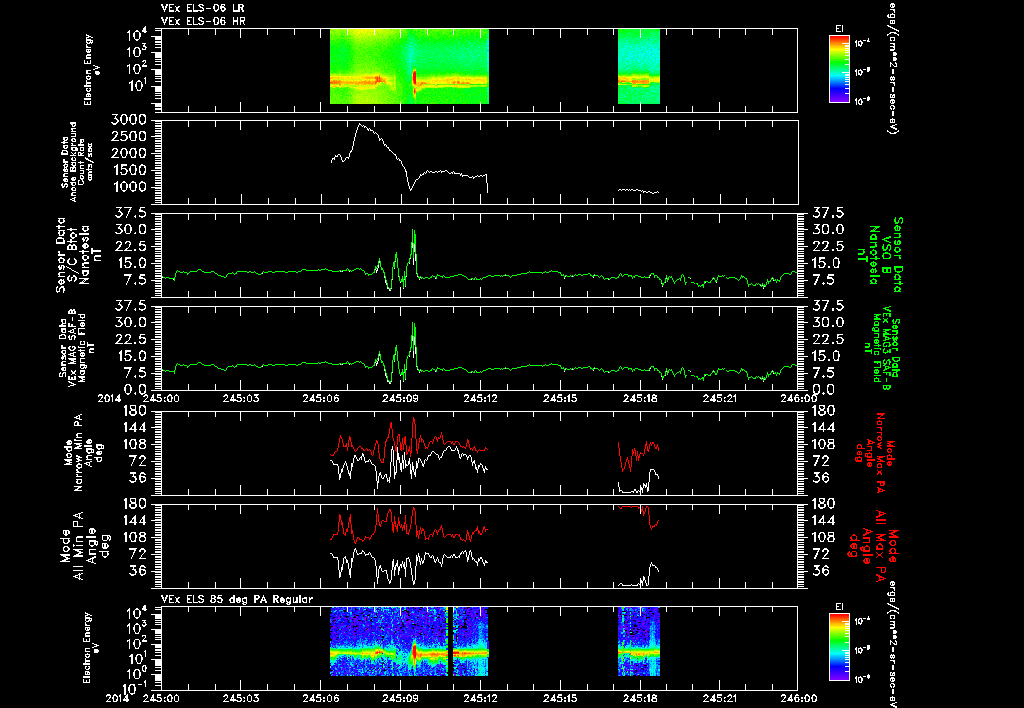Click the "1500" tick on count rate axis

point(129,170)
